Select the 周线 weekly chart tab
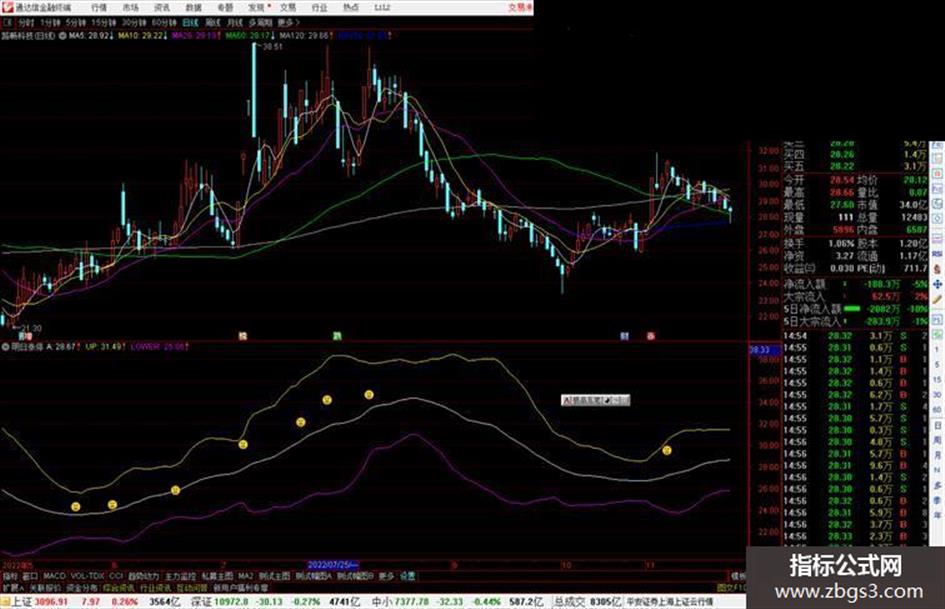Image resolution: width=945 pixels, height=609 pixels. tap(213, 22)
